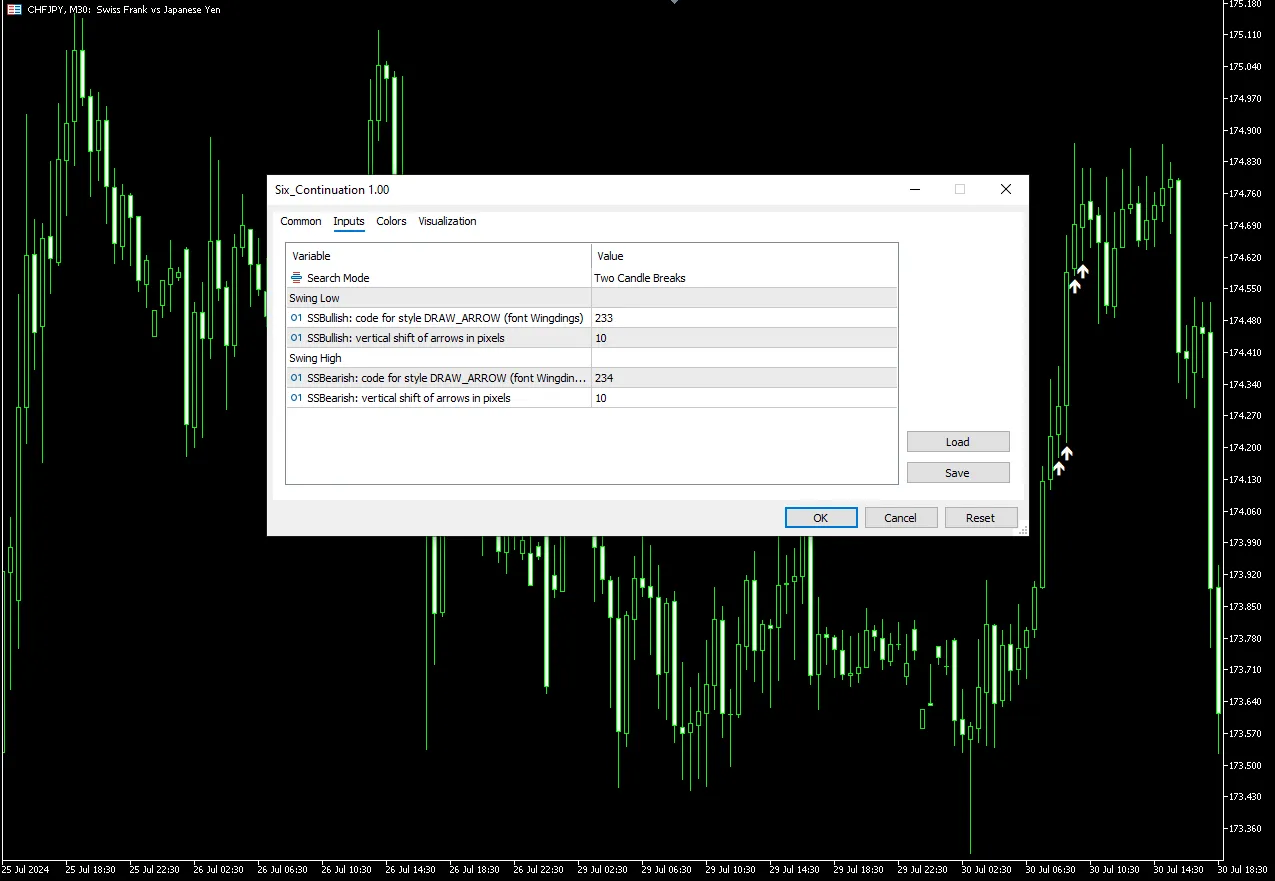Click the integer icon beside SSBearish arrow code
The height and width of the screenshot is (881, 1275).
[x=296, y=378]
